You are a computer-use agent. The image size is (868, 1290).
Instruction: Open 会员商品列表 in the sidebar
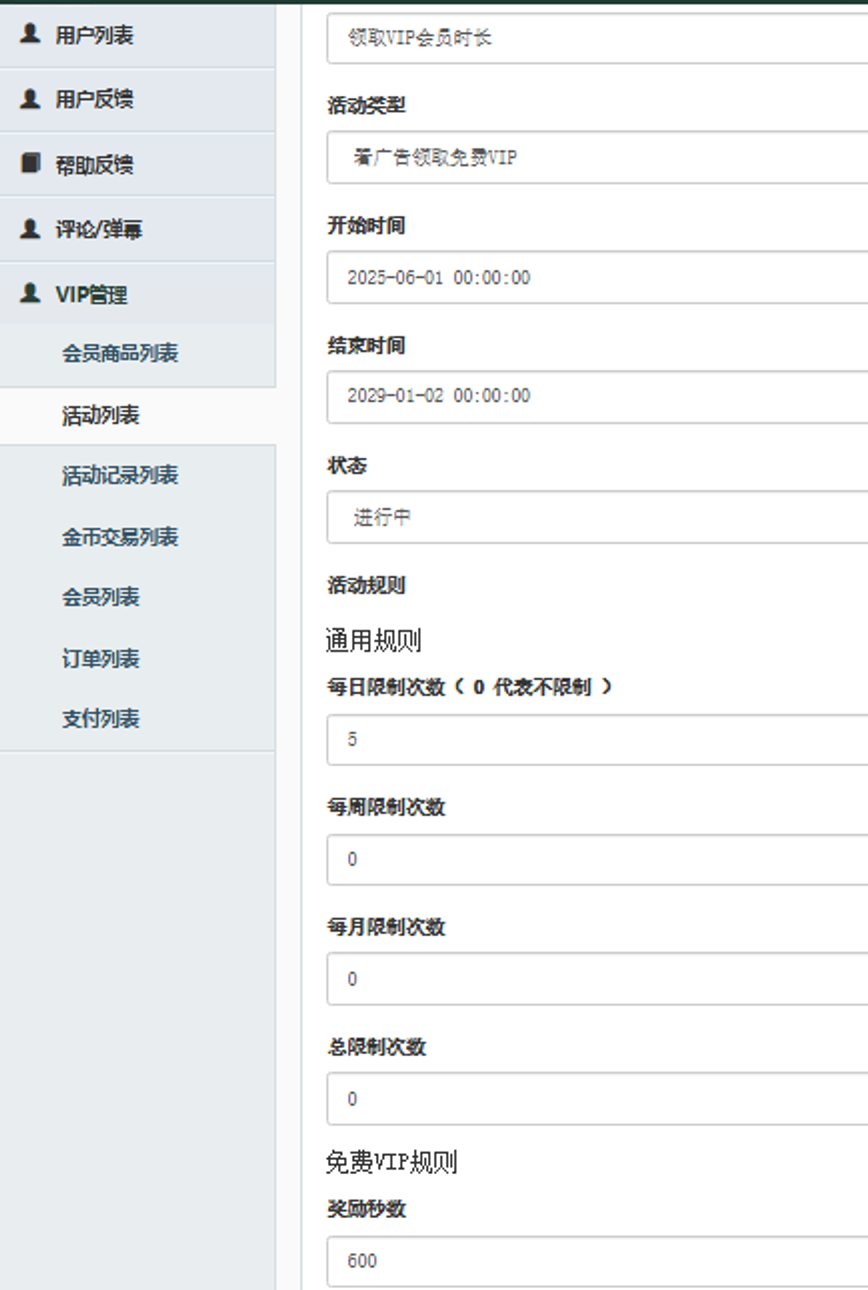click(120, 354)
